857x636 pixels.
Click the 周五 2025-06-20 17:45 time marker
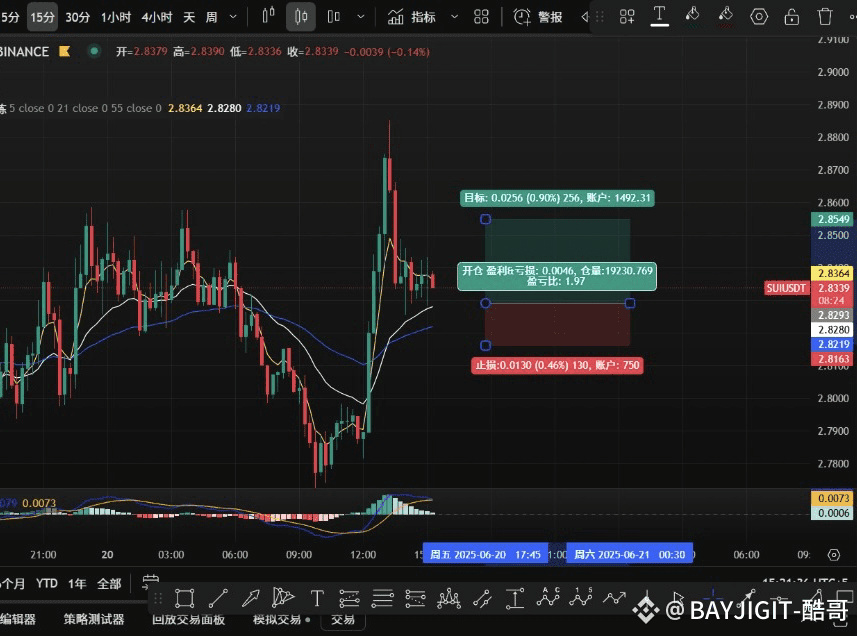485,555
